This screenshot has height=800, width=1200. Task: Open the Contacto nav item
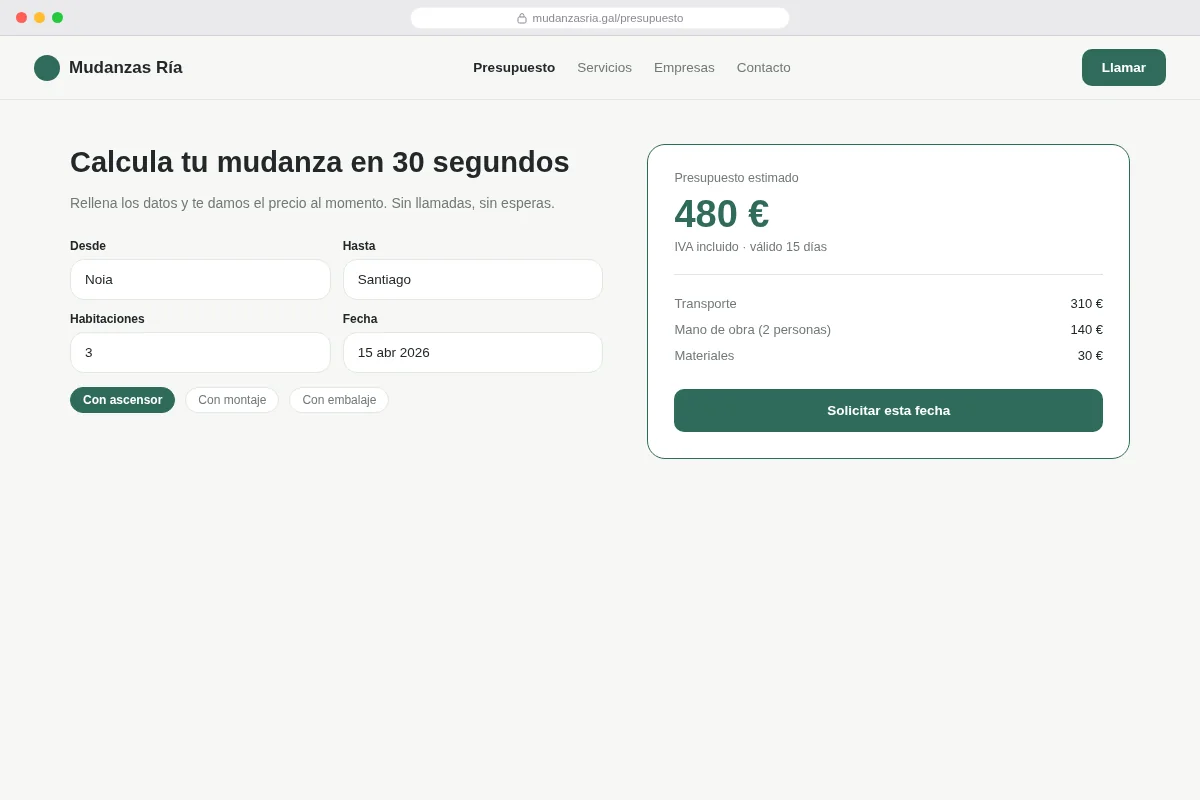764,68
